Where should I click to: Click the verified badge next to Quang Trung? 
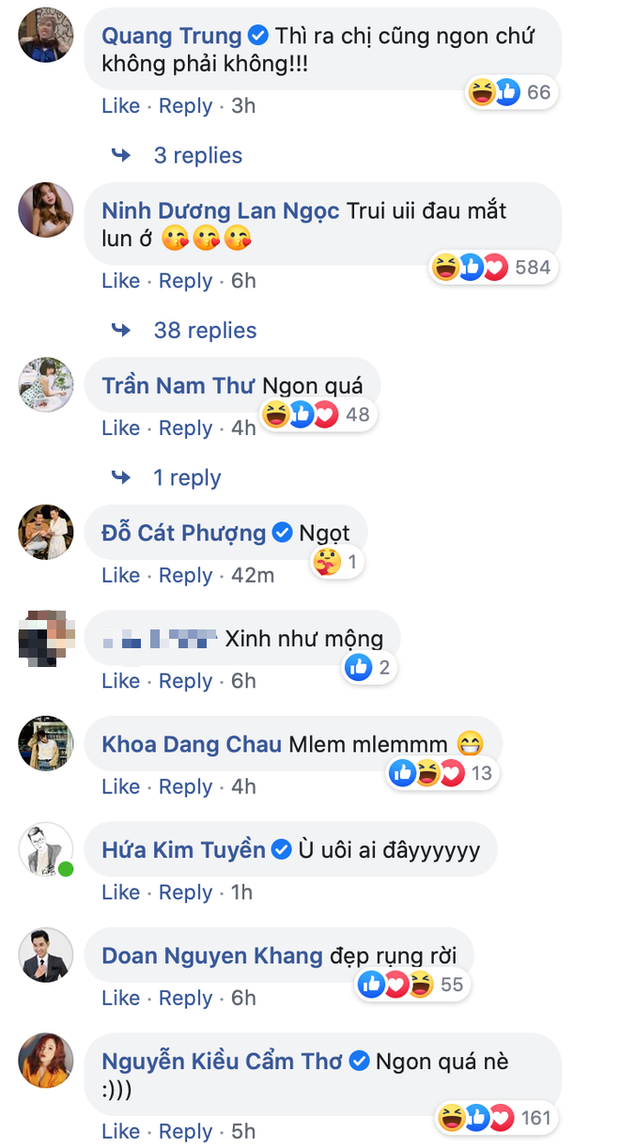click(257, 35)
